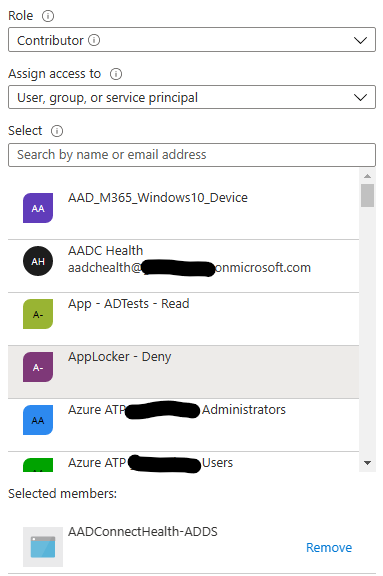
Task: Pick App - ADTests - Read entry
Action: (184, 319)
